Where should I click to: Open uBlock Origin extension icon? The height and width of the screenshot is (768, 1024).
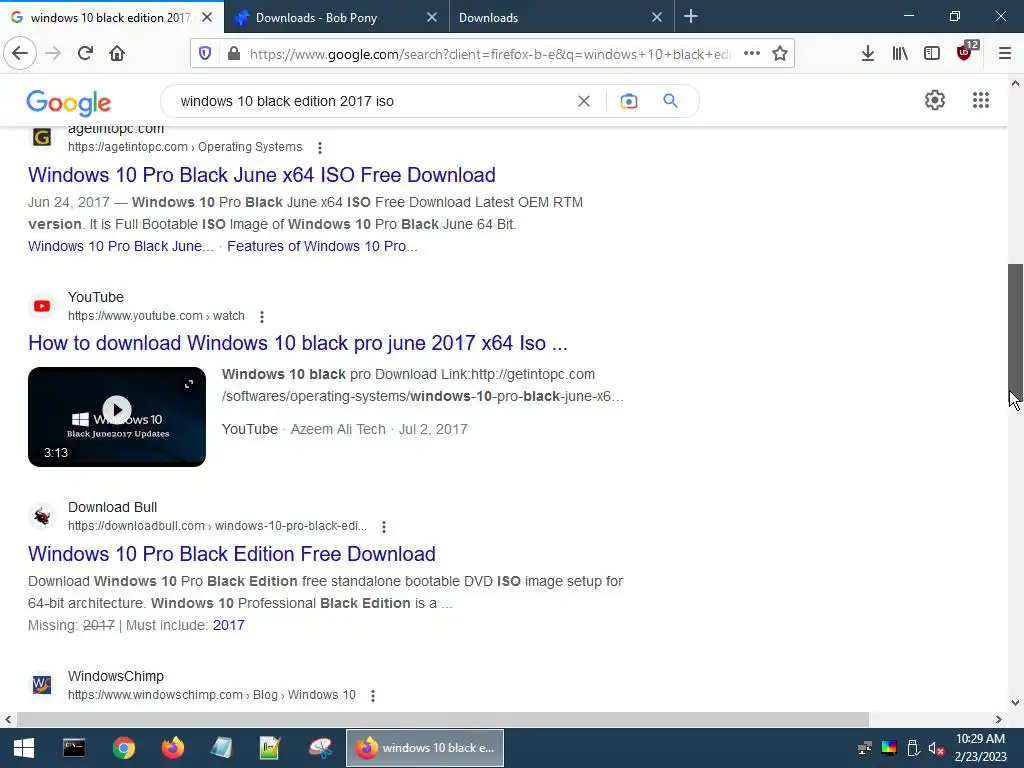click(x=965, y=52)
